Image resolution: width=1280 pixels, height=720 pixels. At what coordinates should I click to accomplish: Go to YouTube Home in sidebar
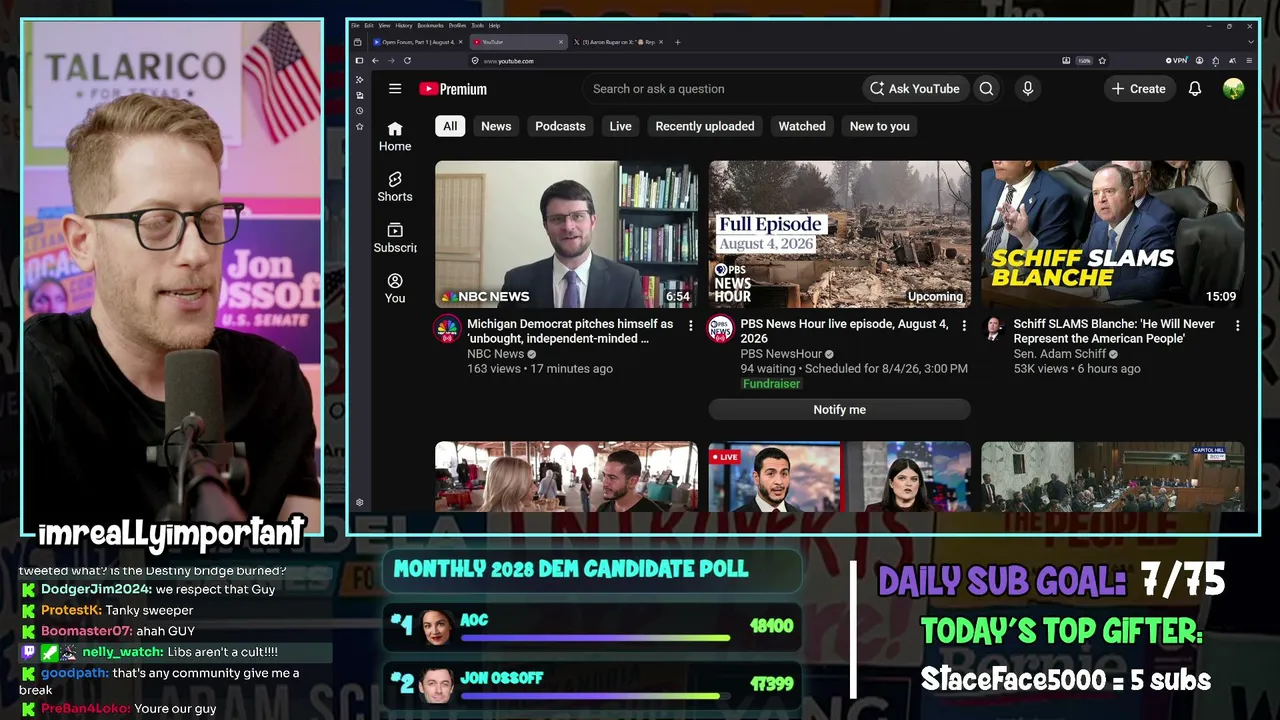click(395, 136)
